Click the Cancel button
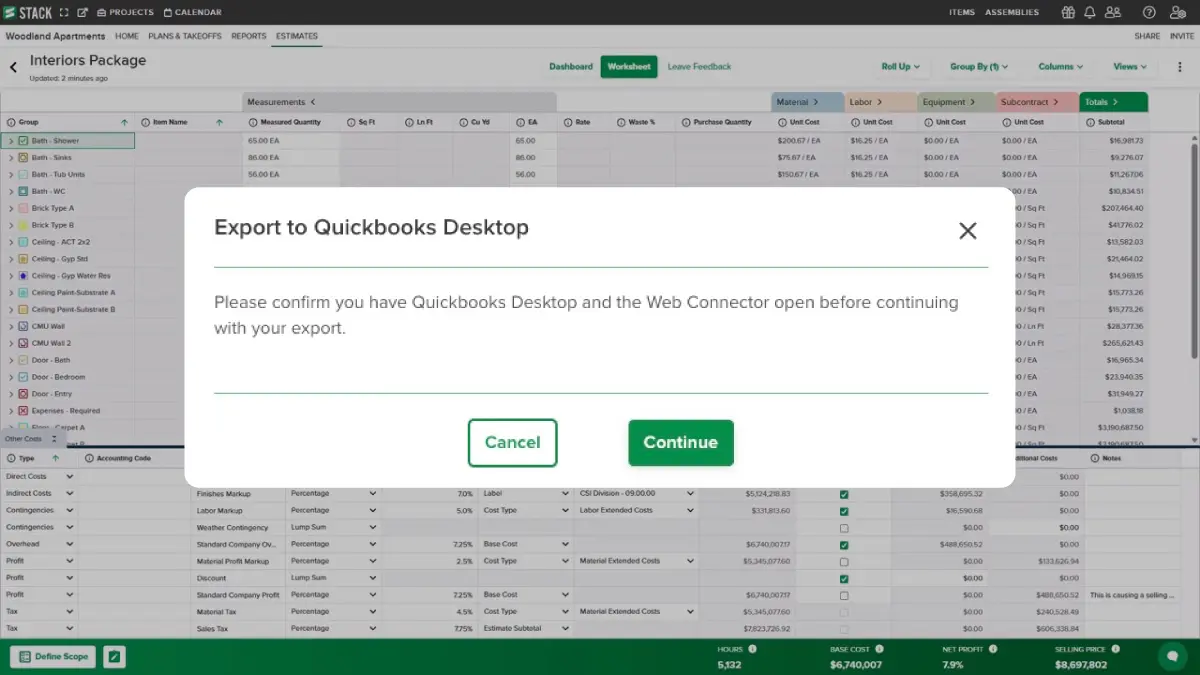The height and width of the screenshot is (675, 1200). pyautogui.click(x=512, y=443)
